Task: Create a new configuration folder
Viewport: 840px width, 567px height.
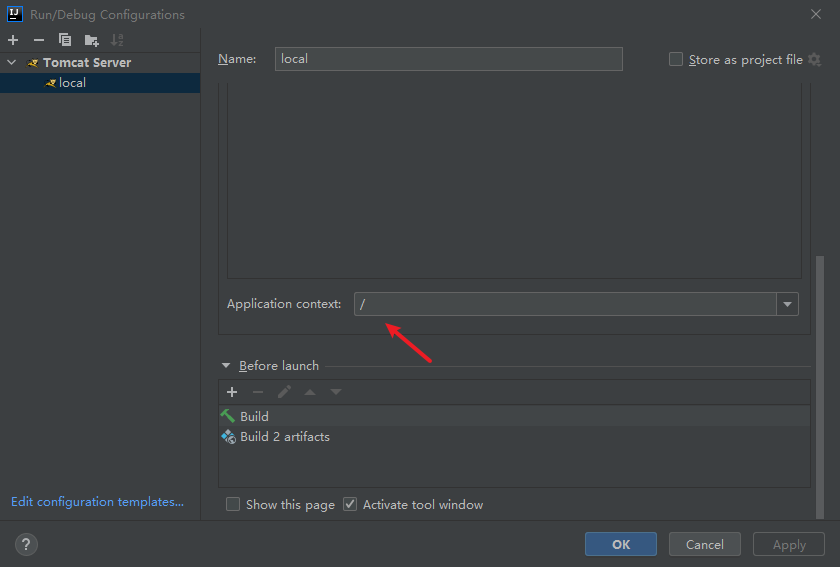Action: (x=92, y=40)
